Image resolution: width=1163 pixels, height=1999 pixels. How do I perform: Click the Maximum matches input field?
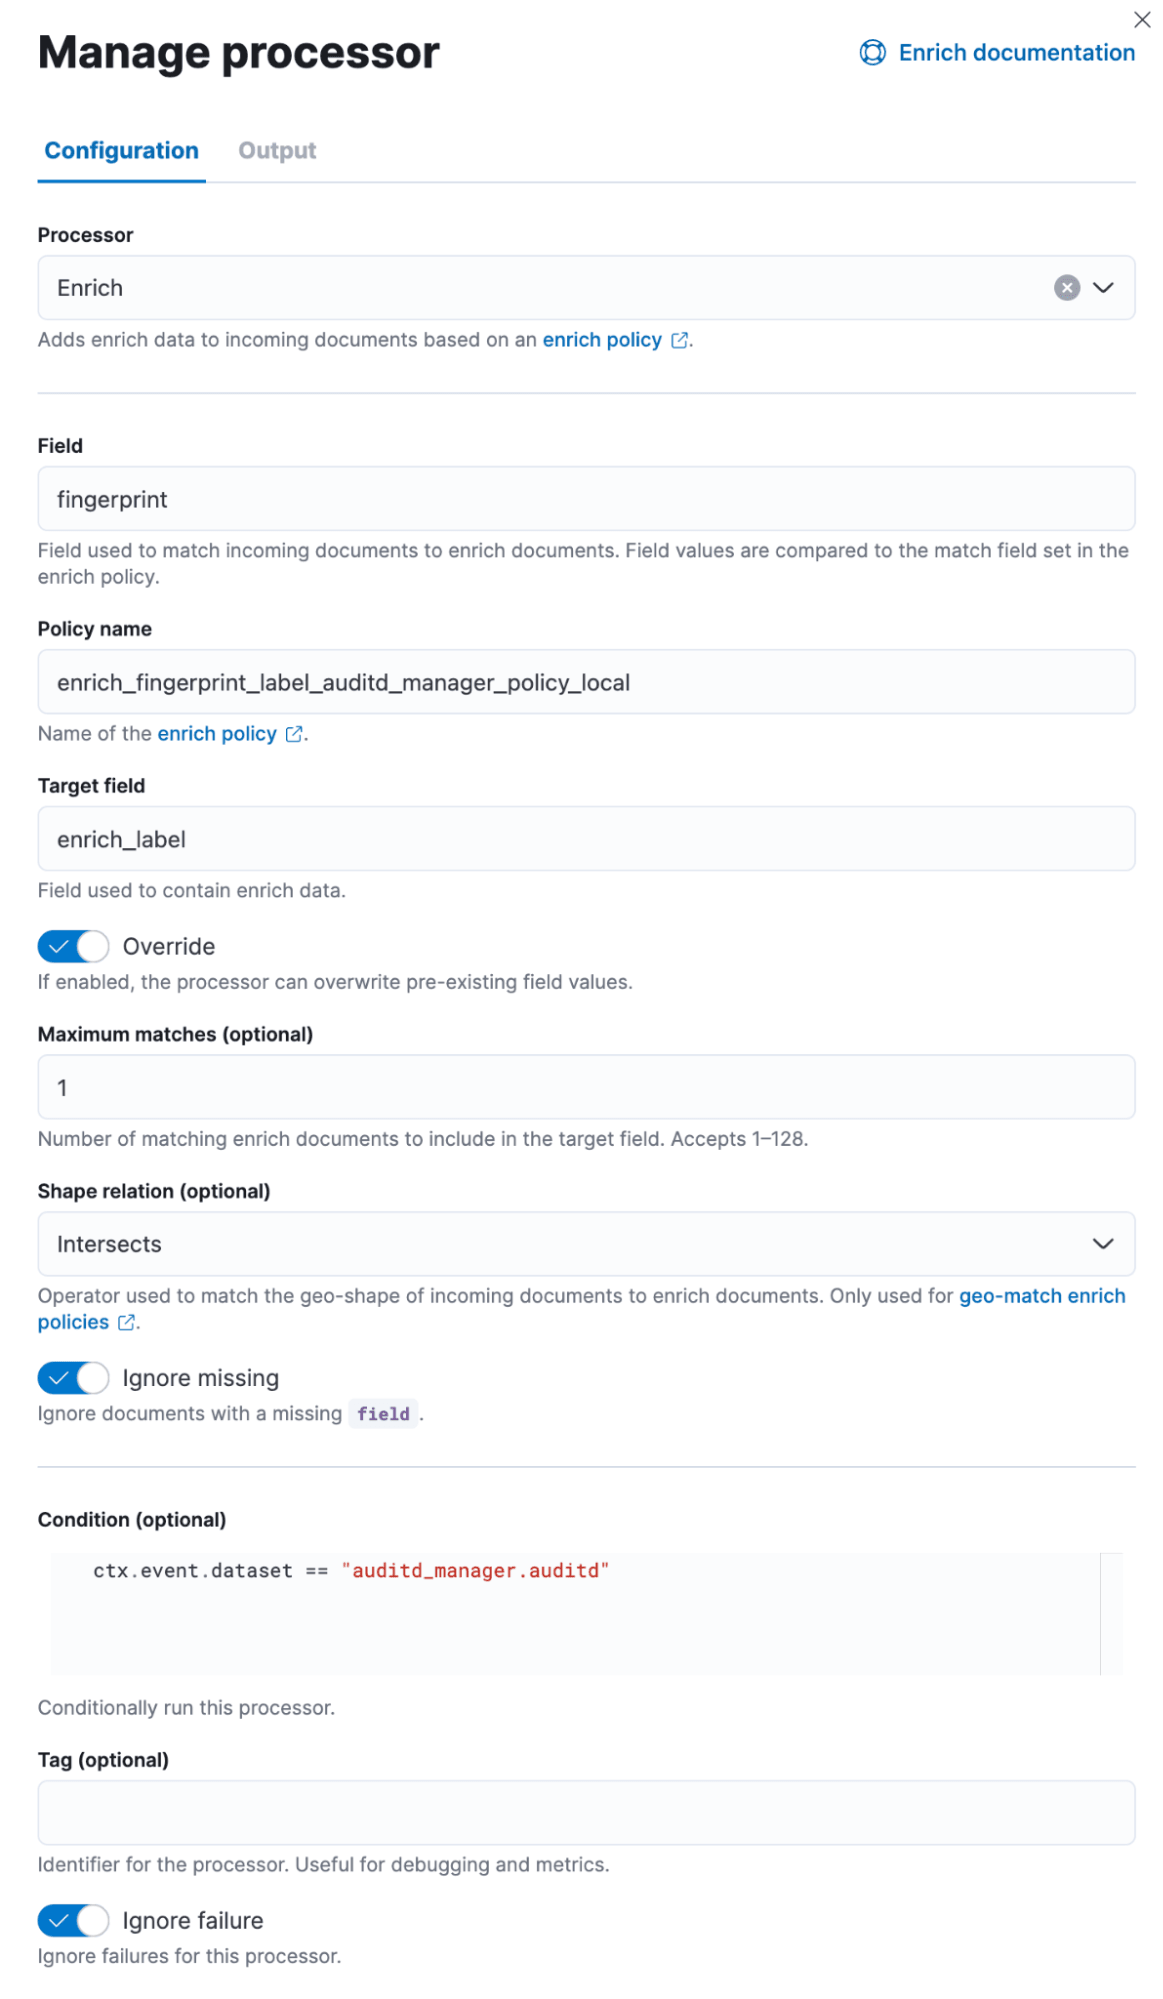coord(585,1087)
